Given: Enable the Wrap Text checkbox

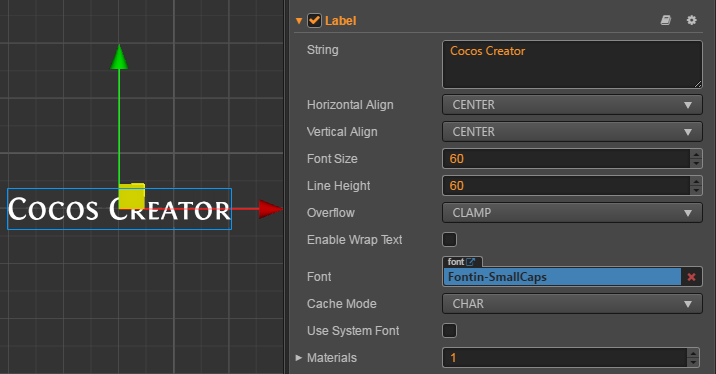Looking at the screenshot, I should 449,240.
